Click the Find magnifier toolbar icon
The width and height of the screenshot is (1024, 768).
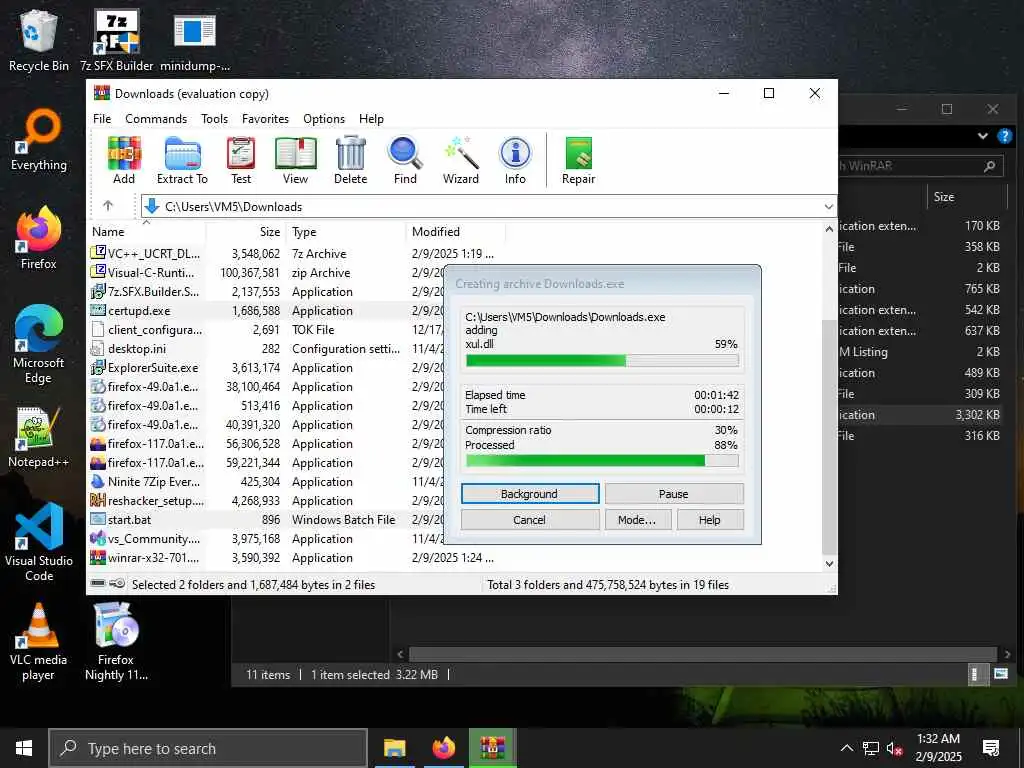[405, 160]
